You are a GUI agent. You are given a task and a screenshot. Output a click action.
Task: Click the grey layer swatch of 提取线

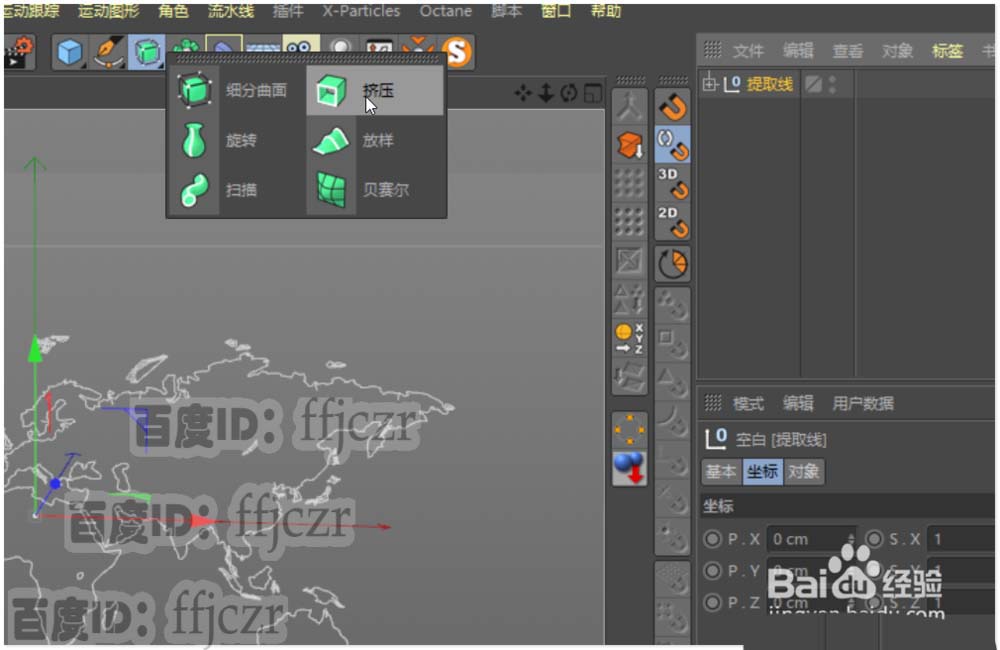(813, 84)
